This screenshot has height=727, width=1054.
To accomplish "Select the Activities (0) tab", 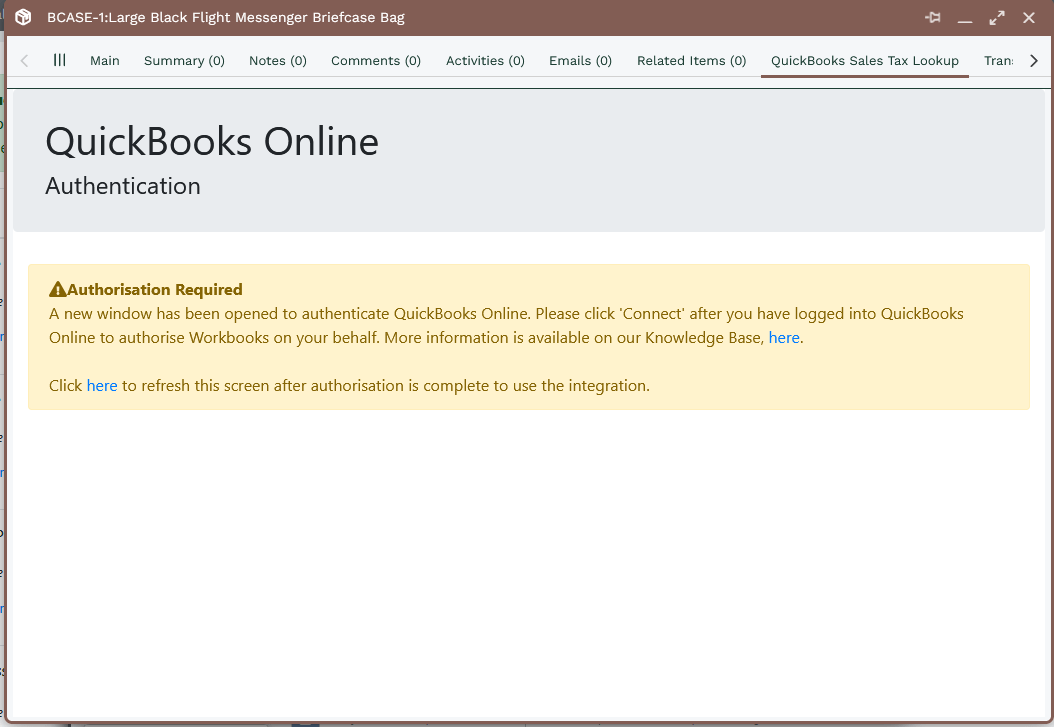I will (x=485, y=61).
